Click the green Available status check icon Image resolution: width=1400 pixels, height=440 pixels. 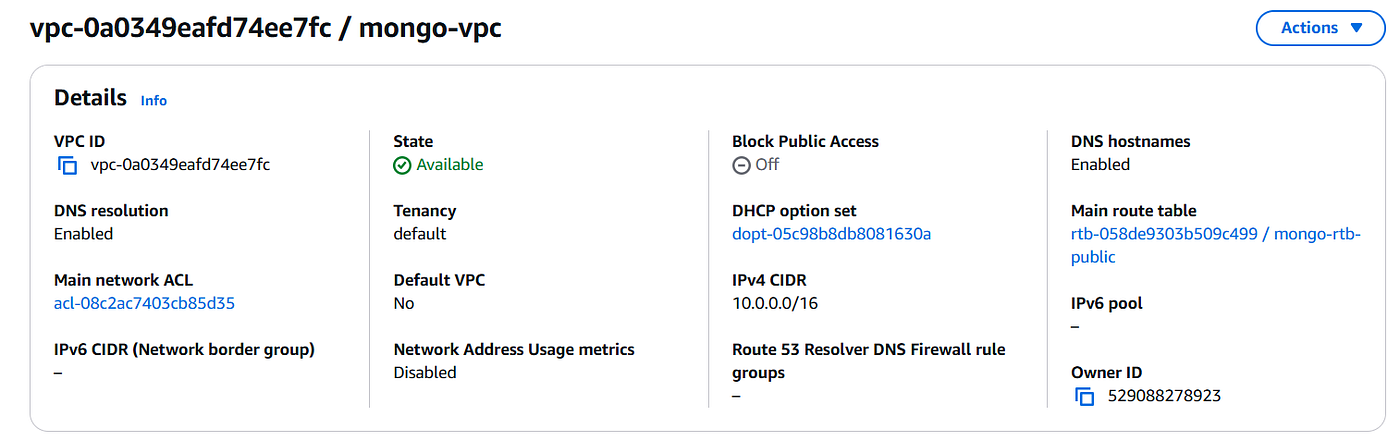tap(402, 165)
